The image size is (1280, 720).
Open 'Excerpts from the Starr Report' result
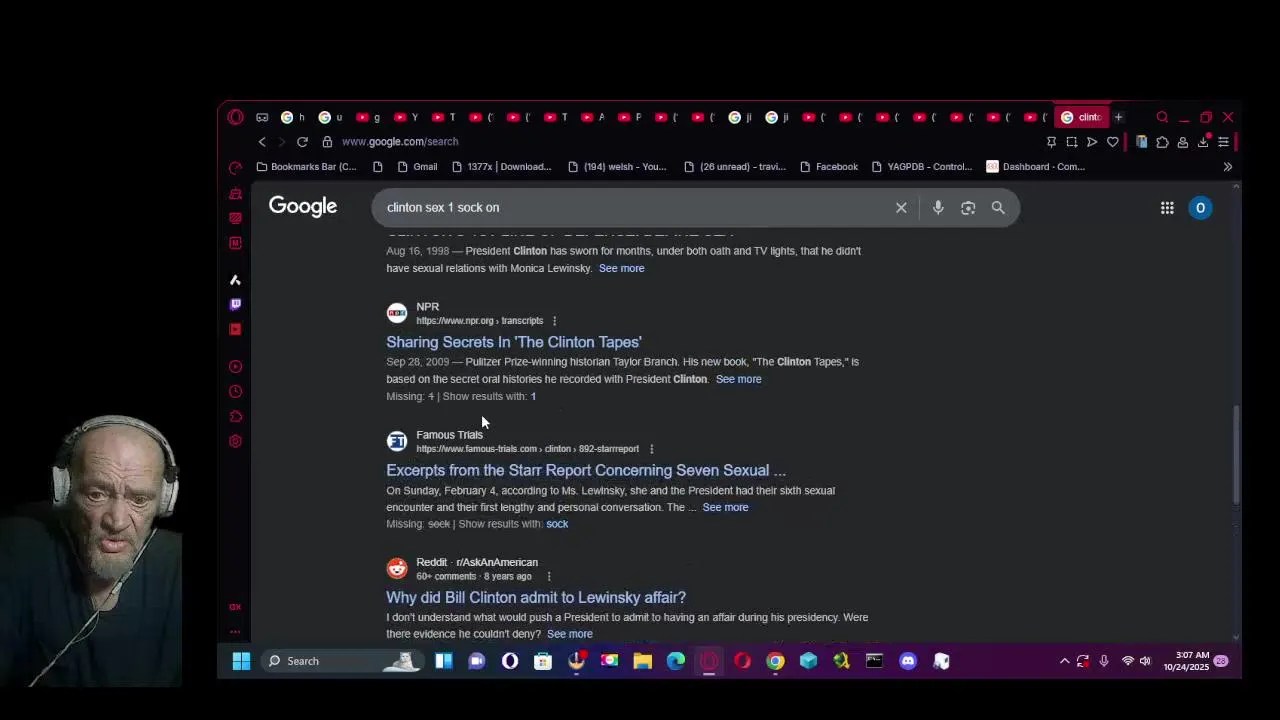pyautogui.click(x=586, y=470)
